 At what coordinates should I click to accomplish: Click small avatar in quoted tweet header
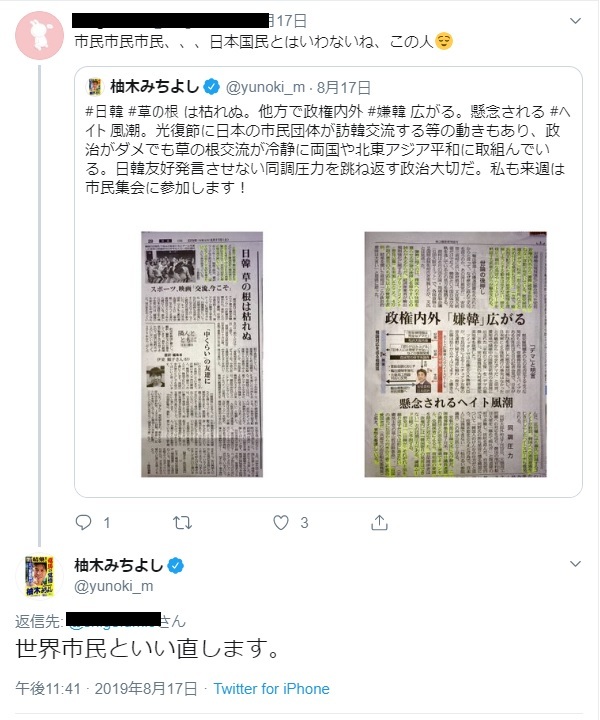95,86
